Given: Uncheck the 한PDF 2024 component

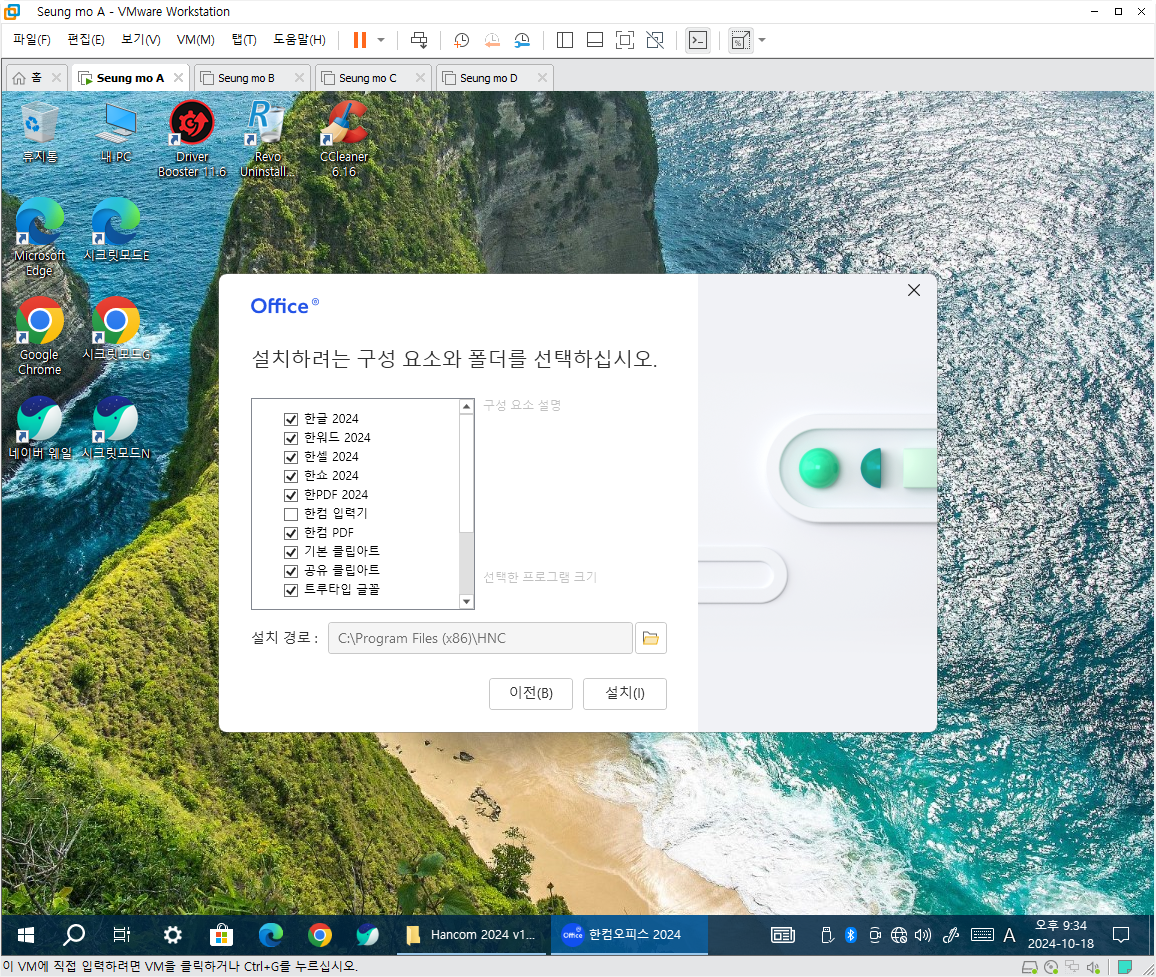Looking at the screenshot, I should click(291, 495).
